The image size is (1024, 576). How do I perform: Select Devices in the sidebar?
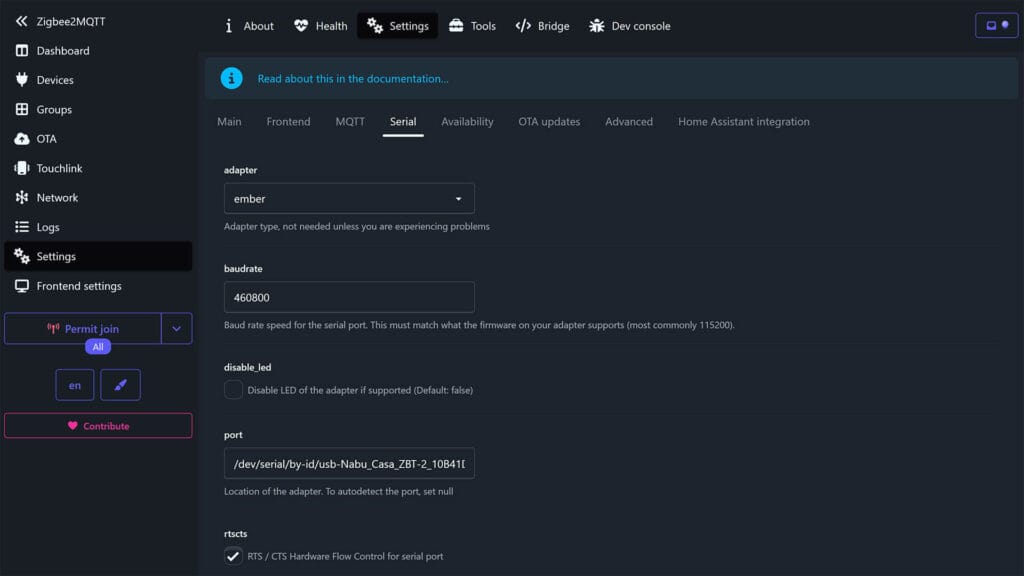(x=58, y=80)
